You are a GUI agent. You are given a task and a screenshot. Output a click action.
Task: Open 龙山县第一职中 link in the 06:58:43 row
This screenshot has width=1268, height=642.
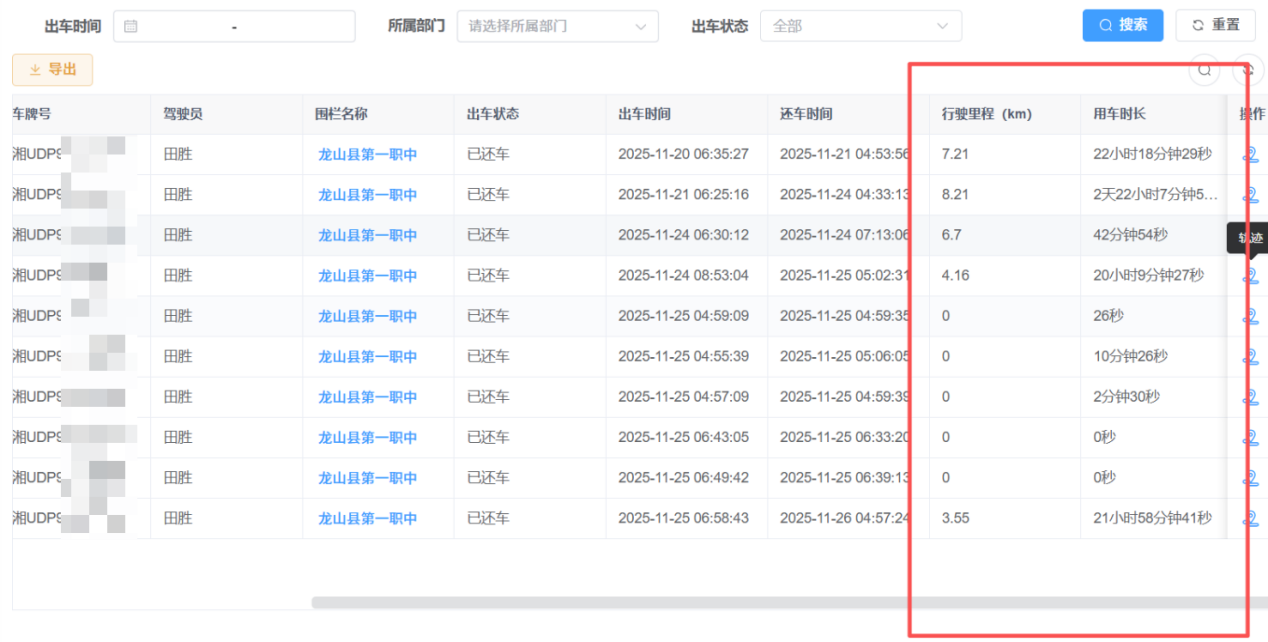367,519
